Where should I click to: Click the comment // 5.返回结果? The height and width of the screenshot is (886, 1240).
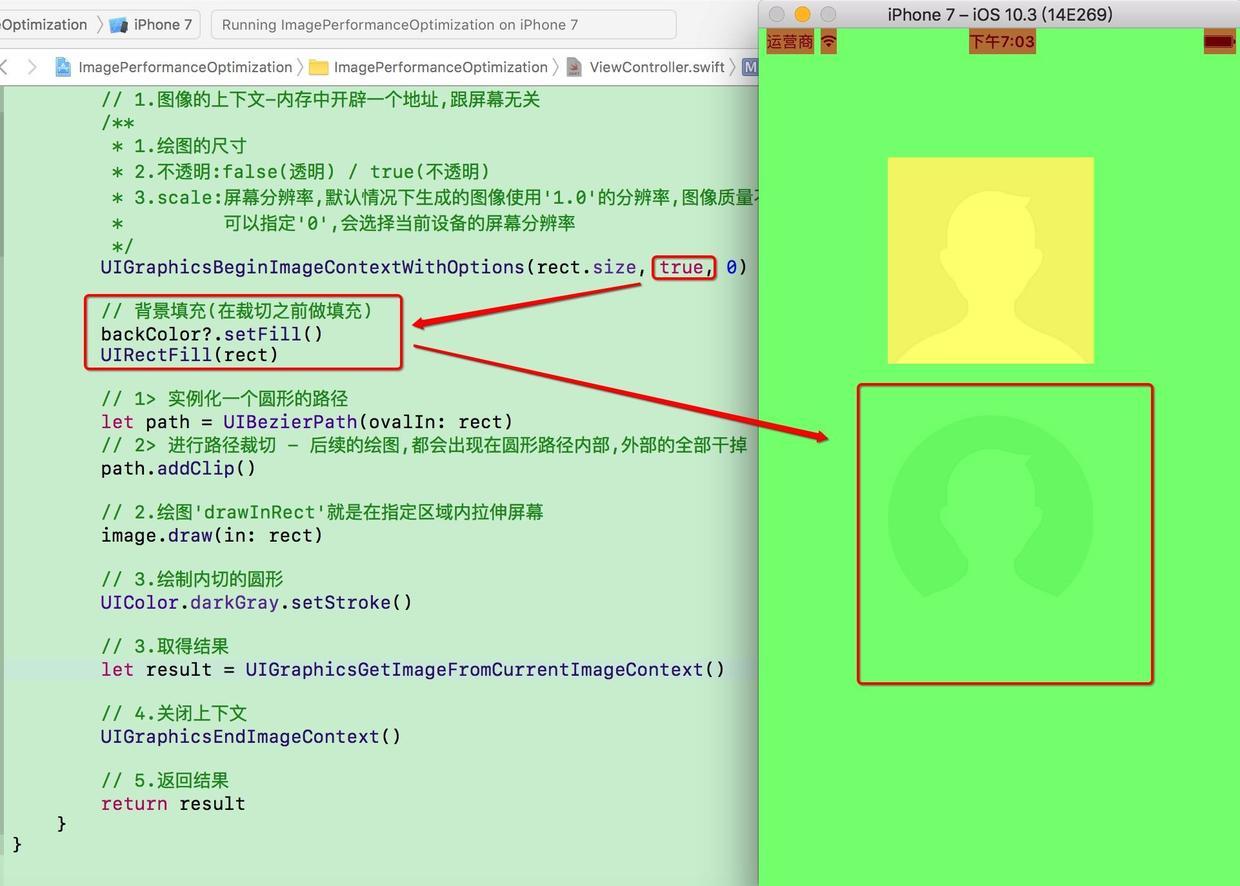(165, 780)
